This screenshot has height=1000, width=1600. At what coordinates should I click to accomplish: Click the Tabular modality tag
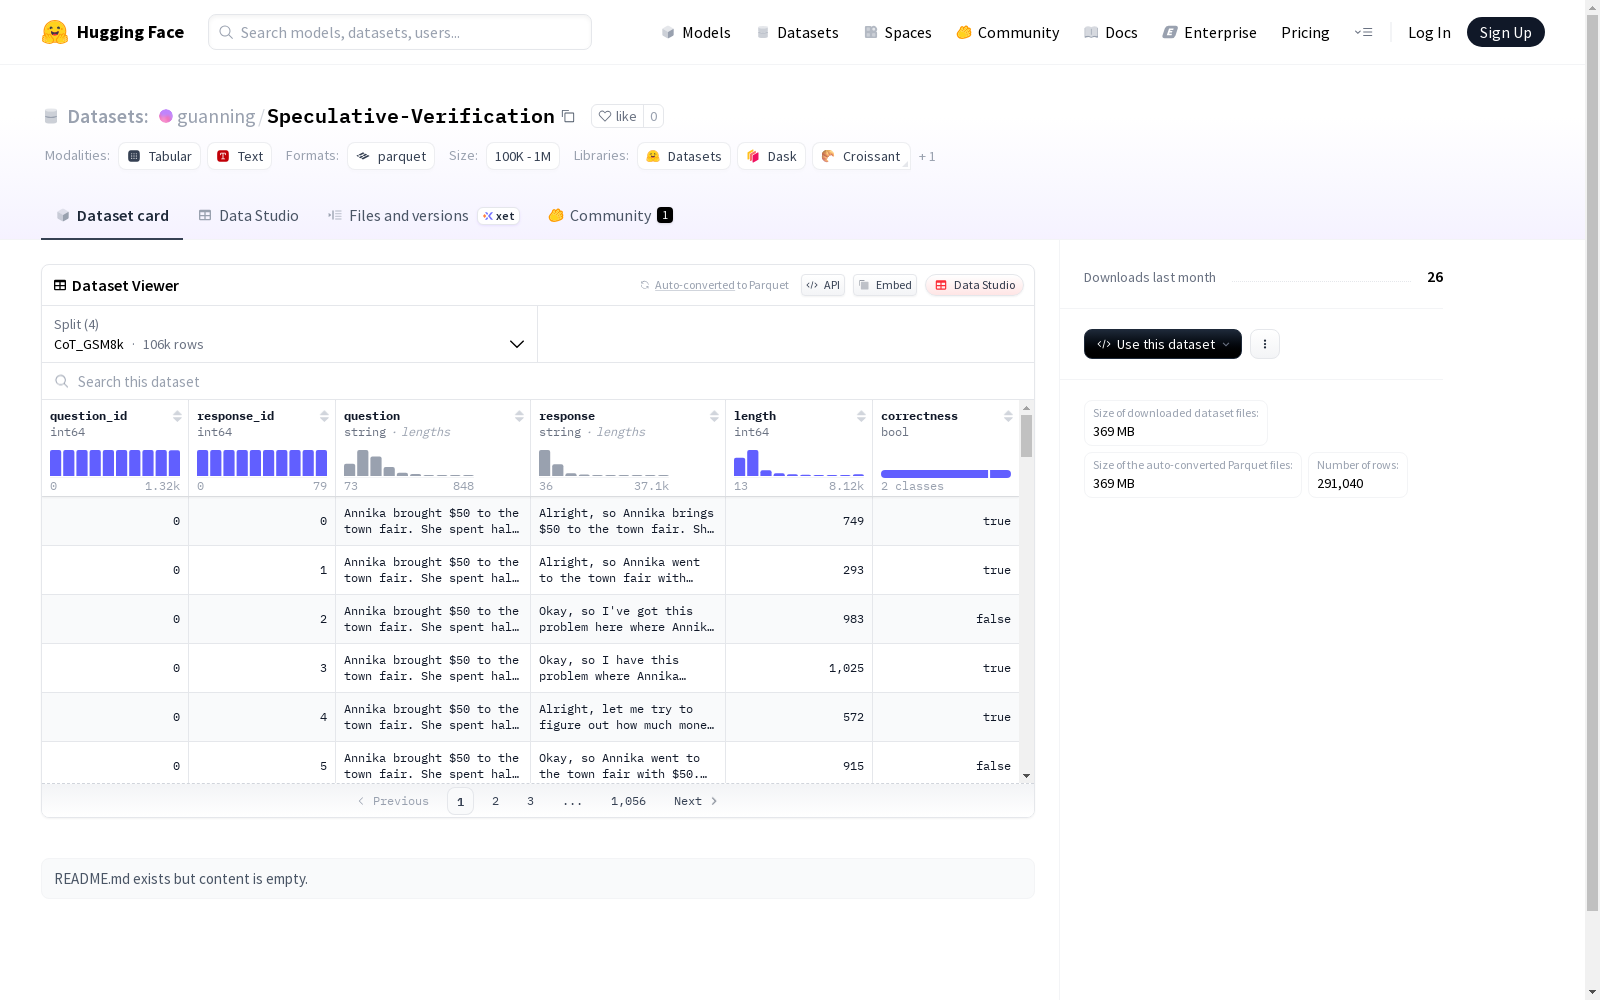point(160,156)
